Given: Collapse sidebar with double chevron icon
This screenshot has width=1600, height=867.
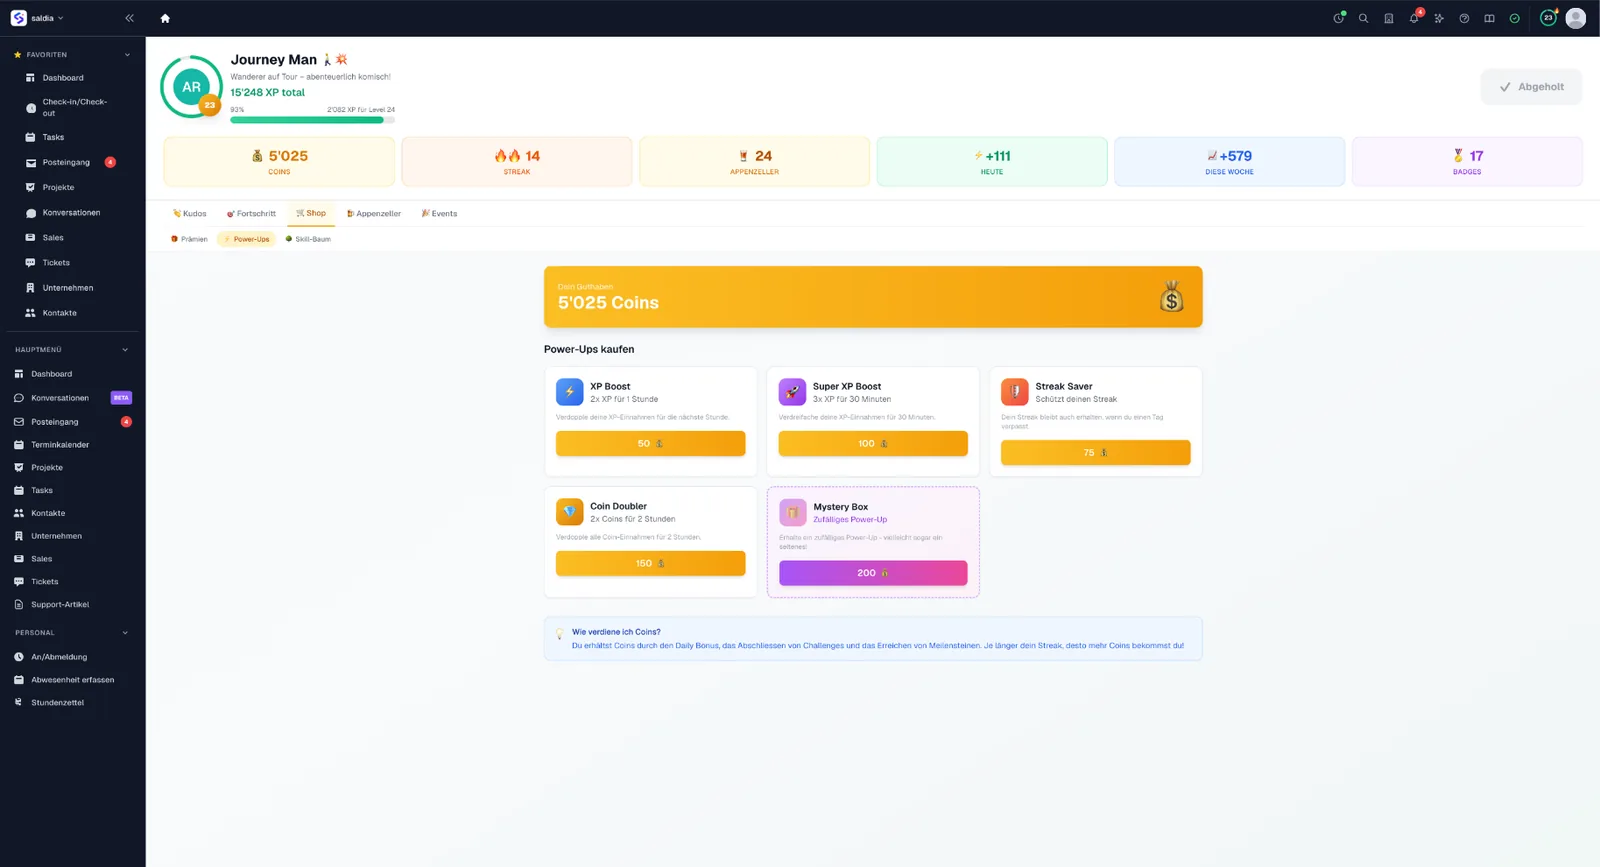Looking at the screenshot, I should [x=129, y=18].
